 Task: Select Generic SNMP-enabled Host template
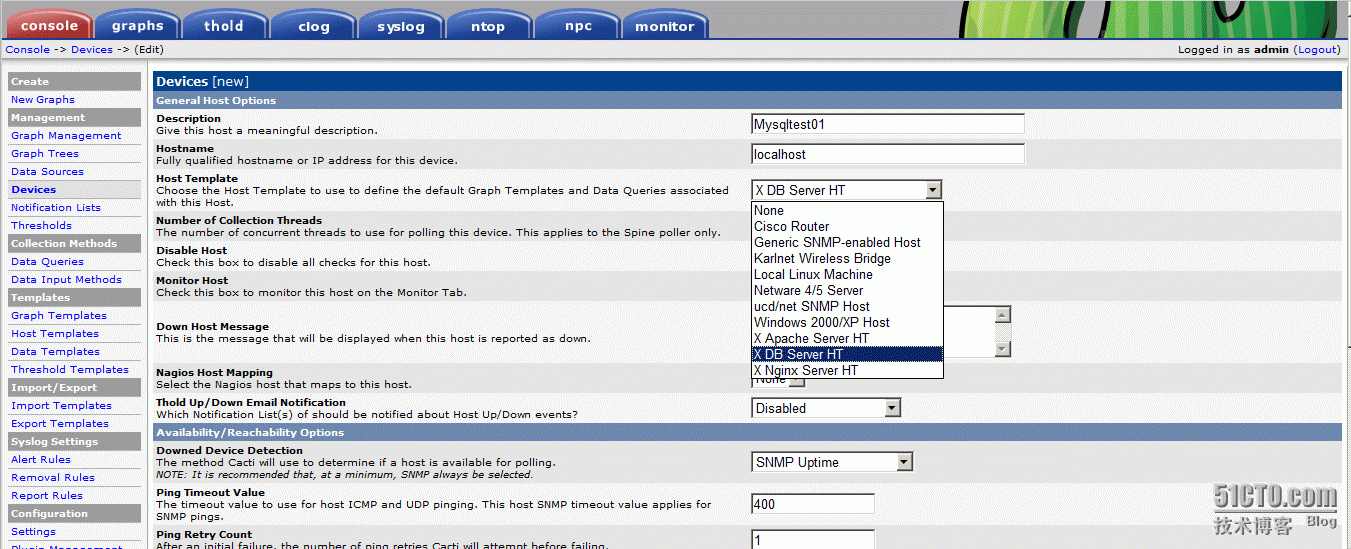pos(847,242)
